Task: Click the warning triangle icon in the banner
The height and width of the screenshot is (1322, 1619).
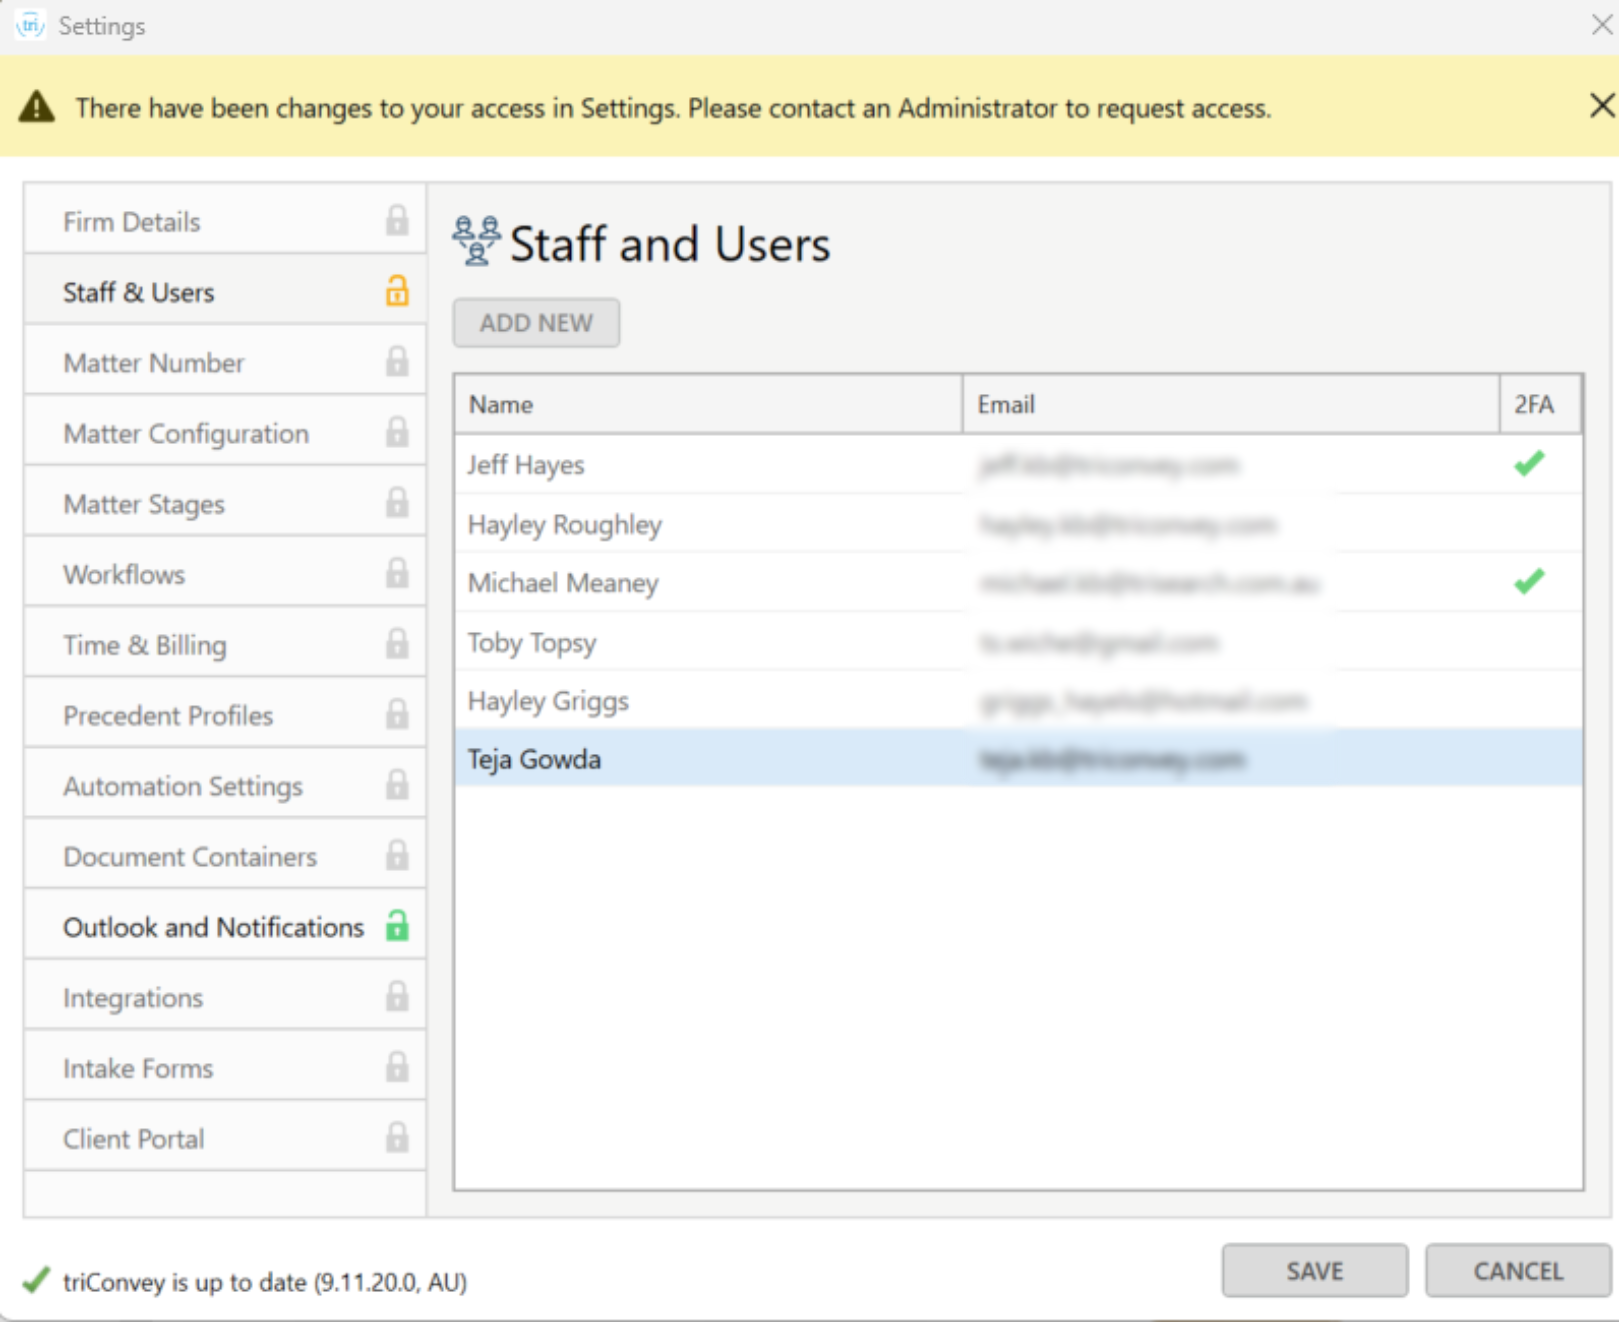Action: coord(37,107)
